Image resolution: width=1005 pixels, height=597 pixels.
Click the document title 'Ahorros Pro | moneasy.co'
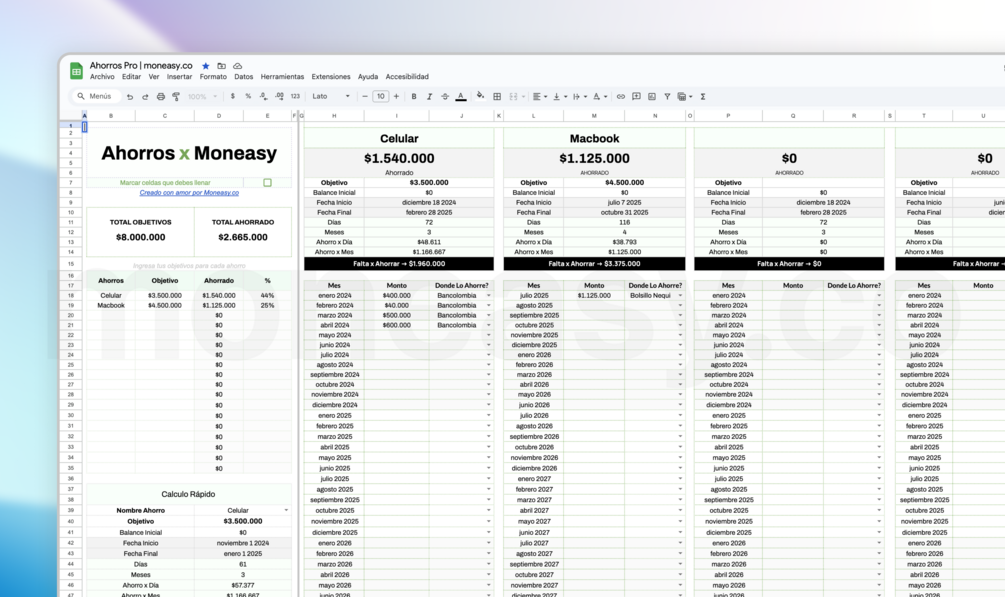point(141,65)
